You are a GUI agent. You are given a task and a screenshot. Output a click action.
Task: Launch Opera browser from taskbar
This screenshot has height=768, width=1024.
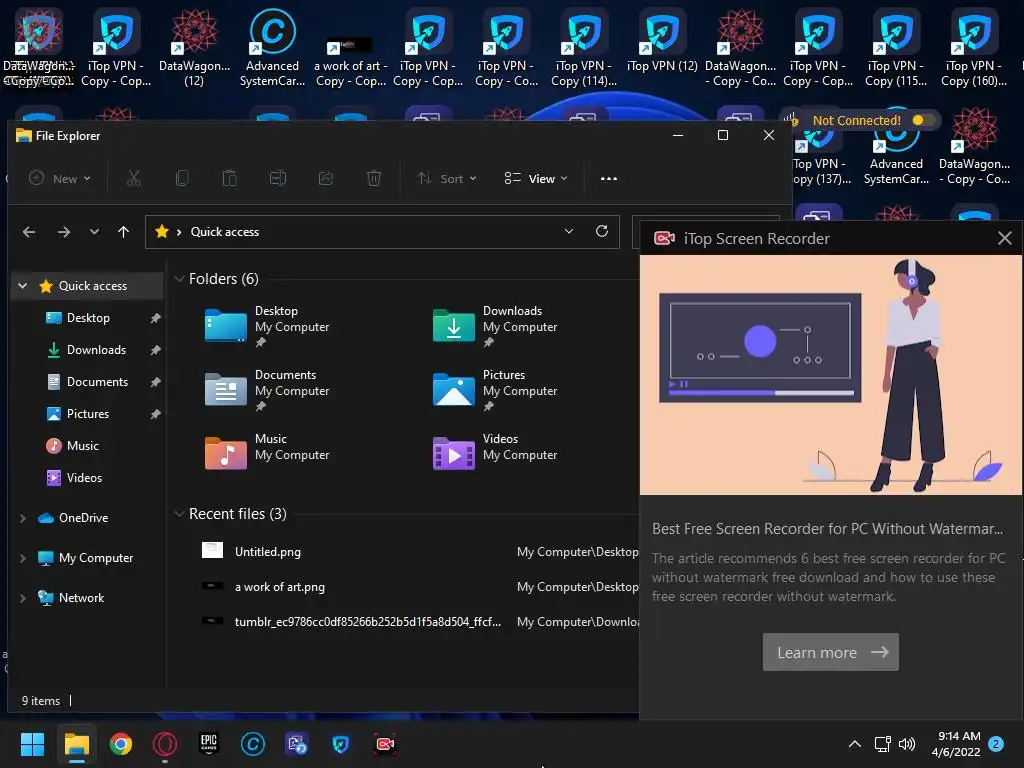(x=165, y=744)
